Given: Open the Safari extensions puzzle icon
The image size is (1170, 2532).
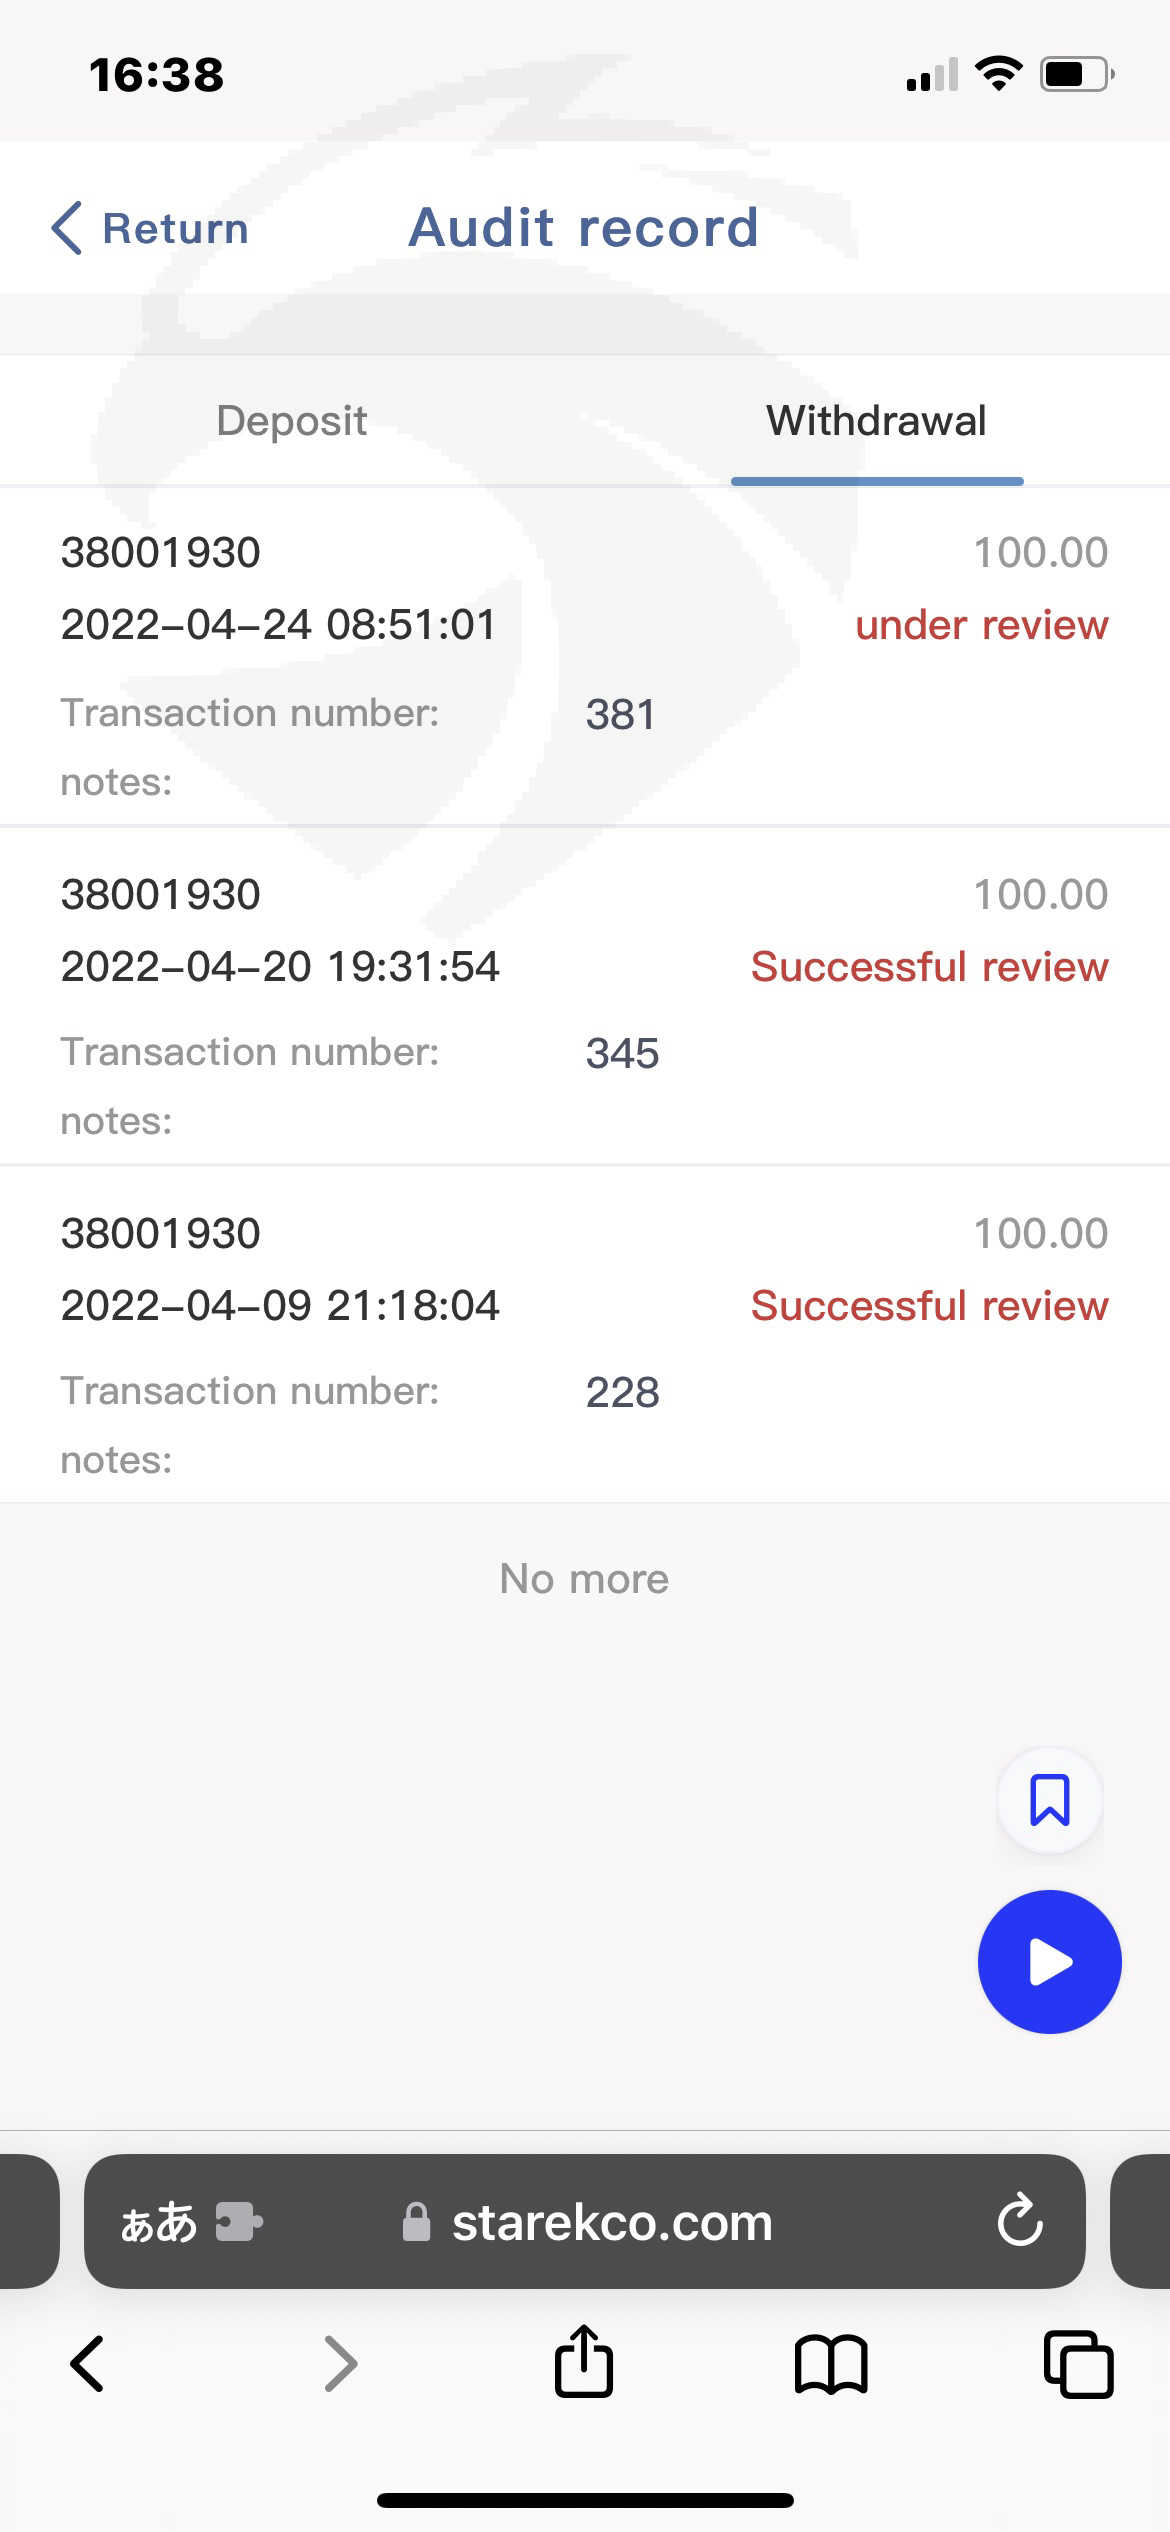Looking at the screenshot, I should point(239,2222).
